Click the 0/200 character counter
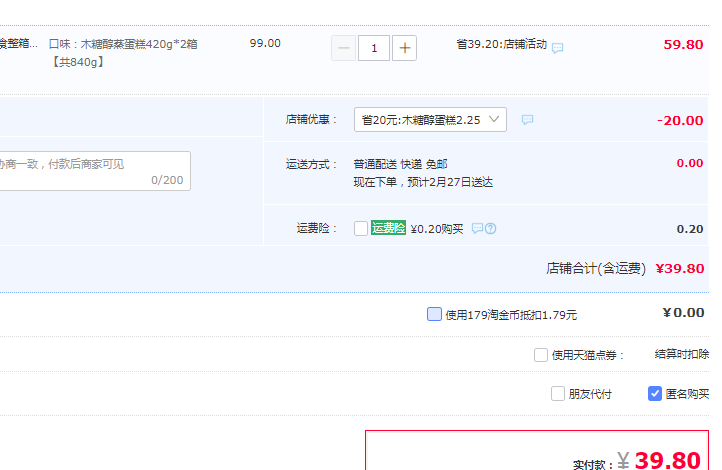The height and width of the screenshot is (470, 722). [x=167, y=180]
